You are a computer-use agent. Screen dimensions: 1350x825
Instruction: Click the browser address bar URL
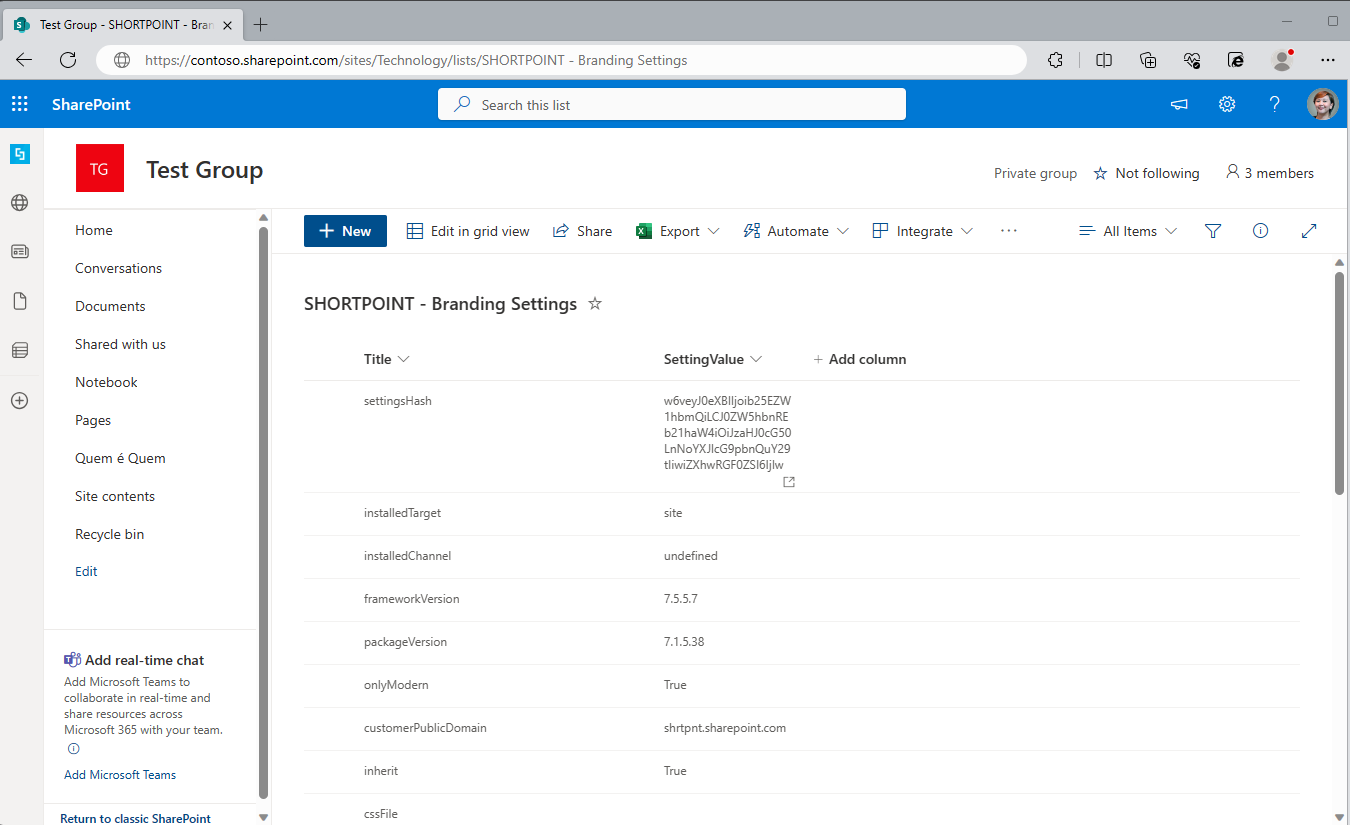(x=416, y=60)
